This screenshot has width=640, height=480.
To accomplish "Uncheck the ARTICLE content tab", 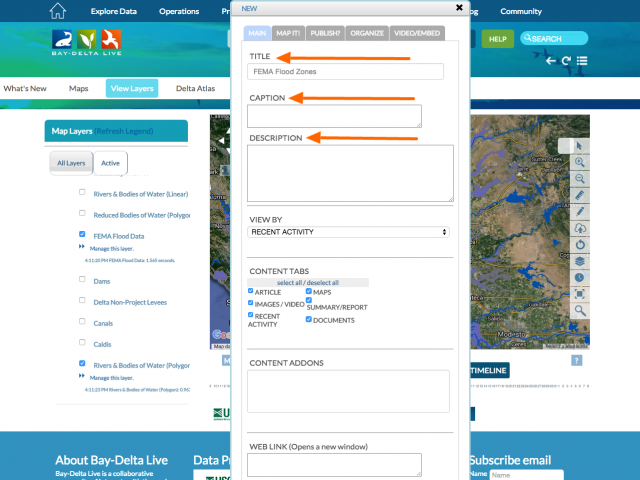I will coord(251,291).
